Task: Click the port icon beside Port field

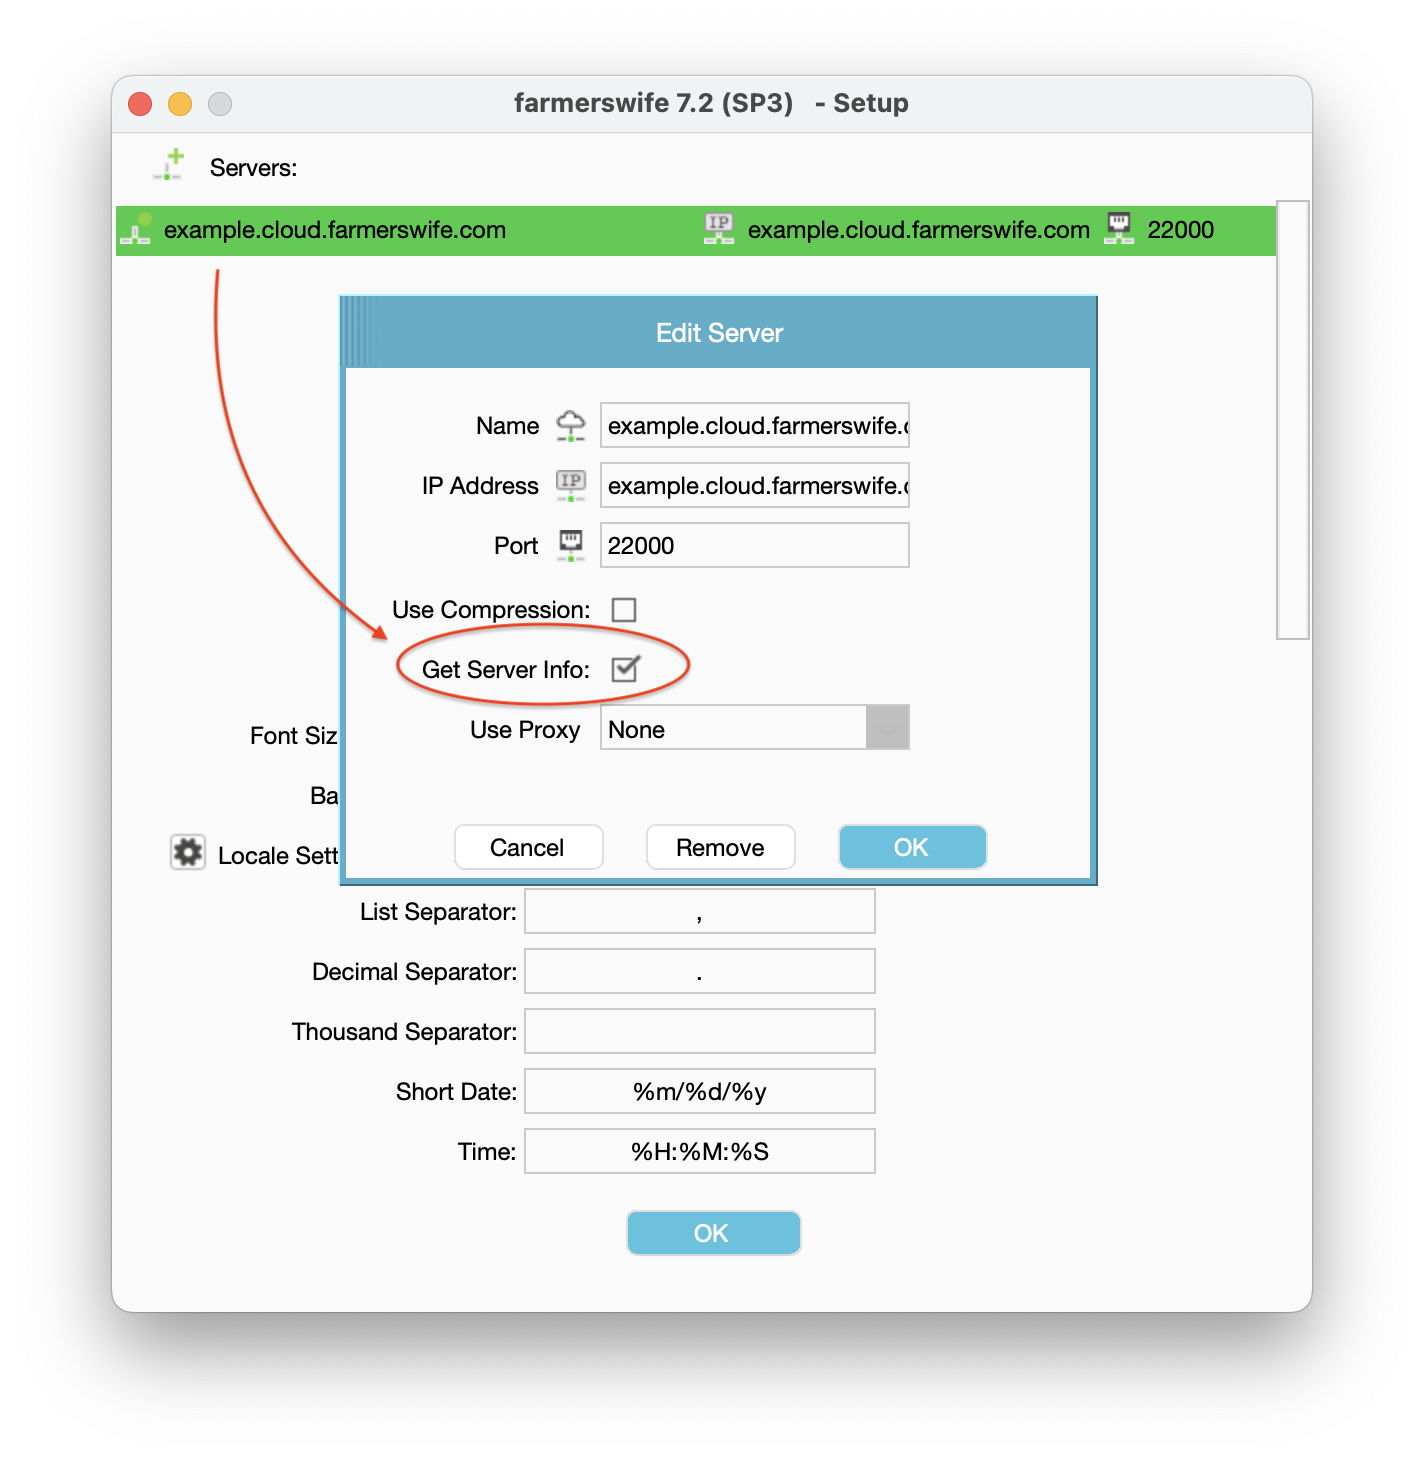Action: click(x=571, y=545)
